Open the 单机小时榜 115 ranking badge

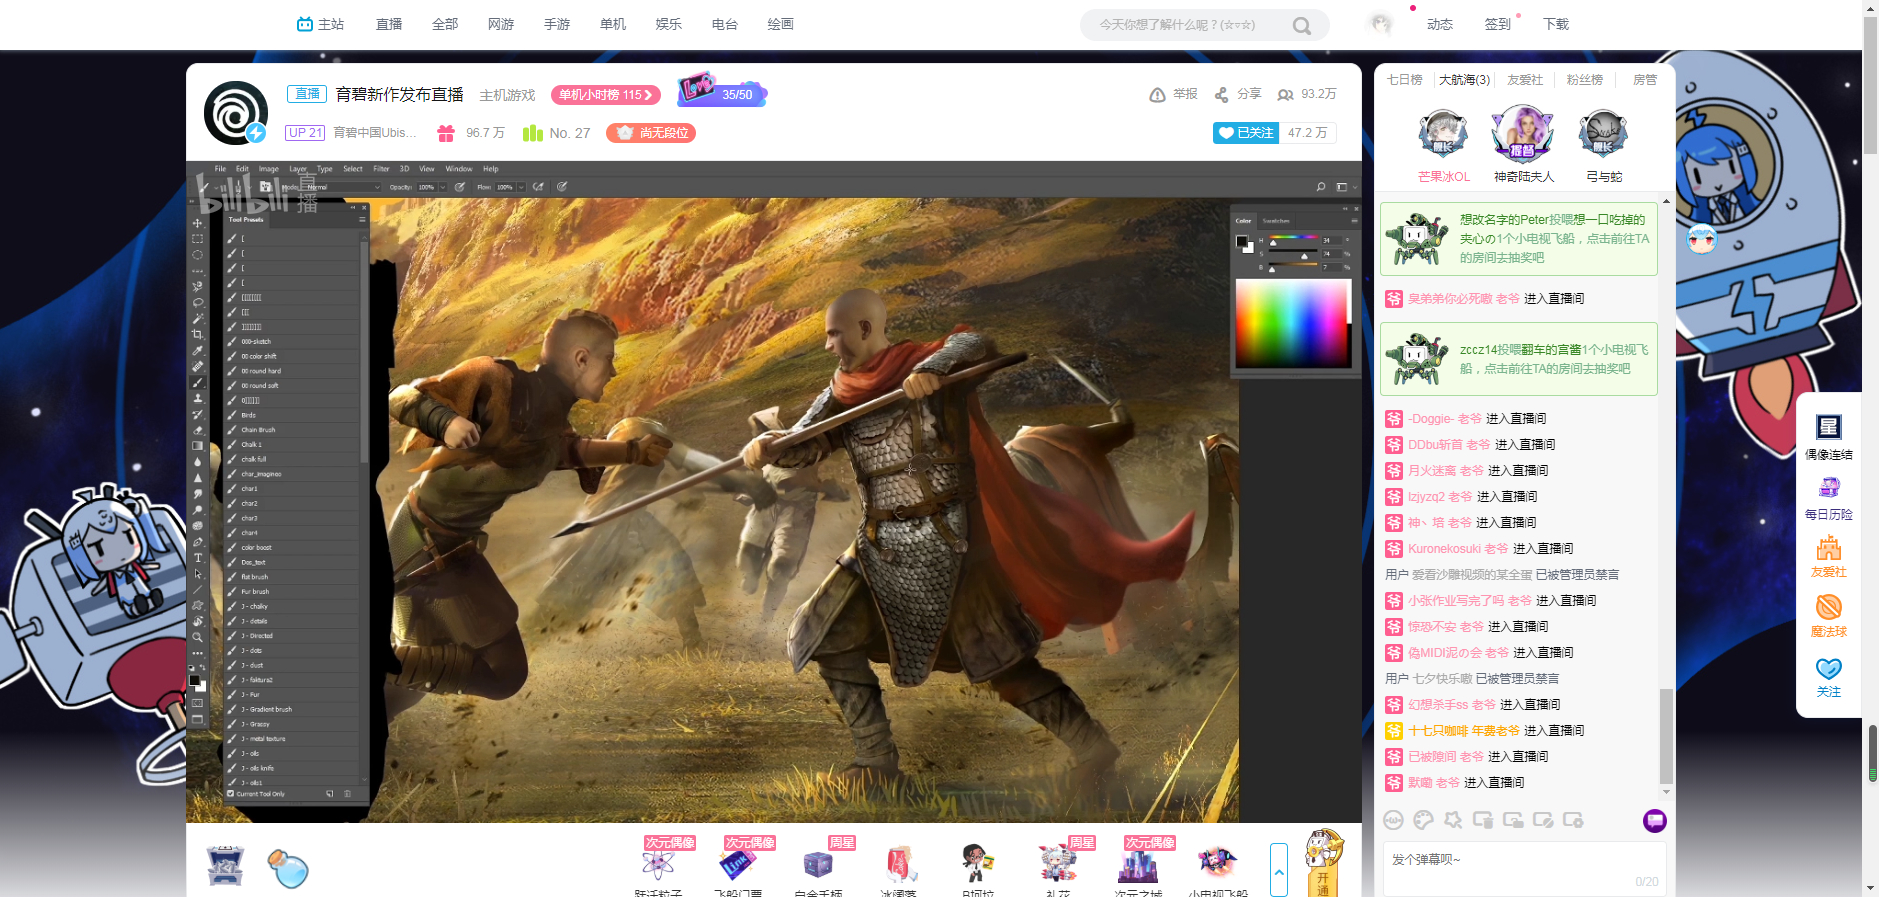coord(605,95)
